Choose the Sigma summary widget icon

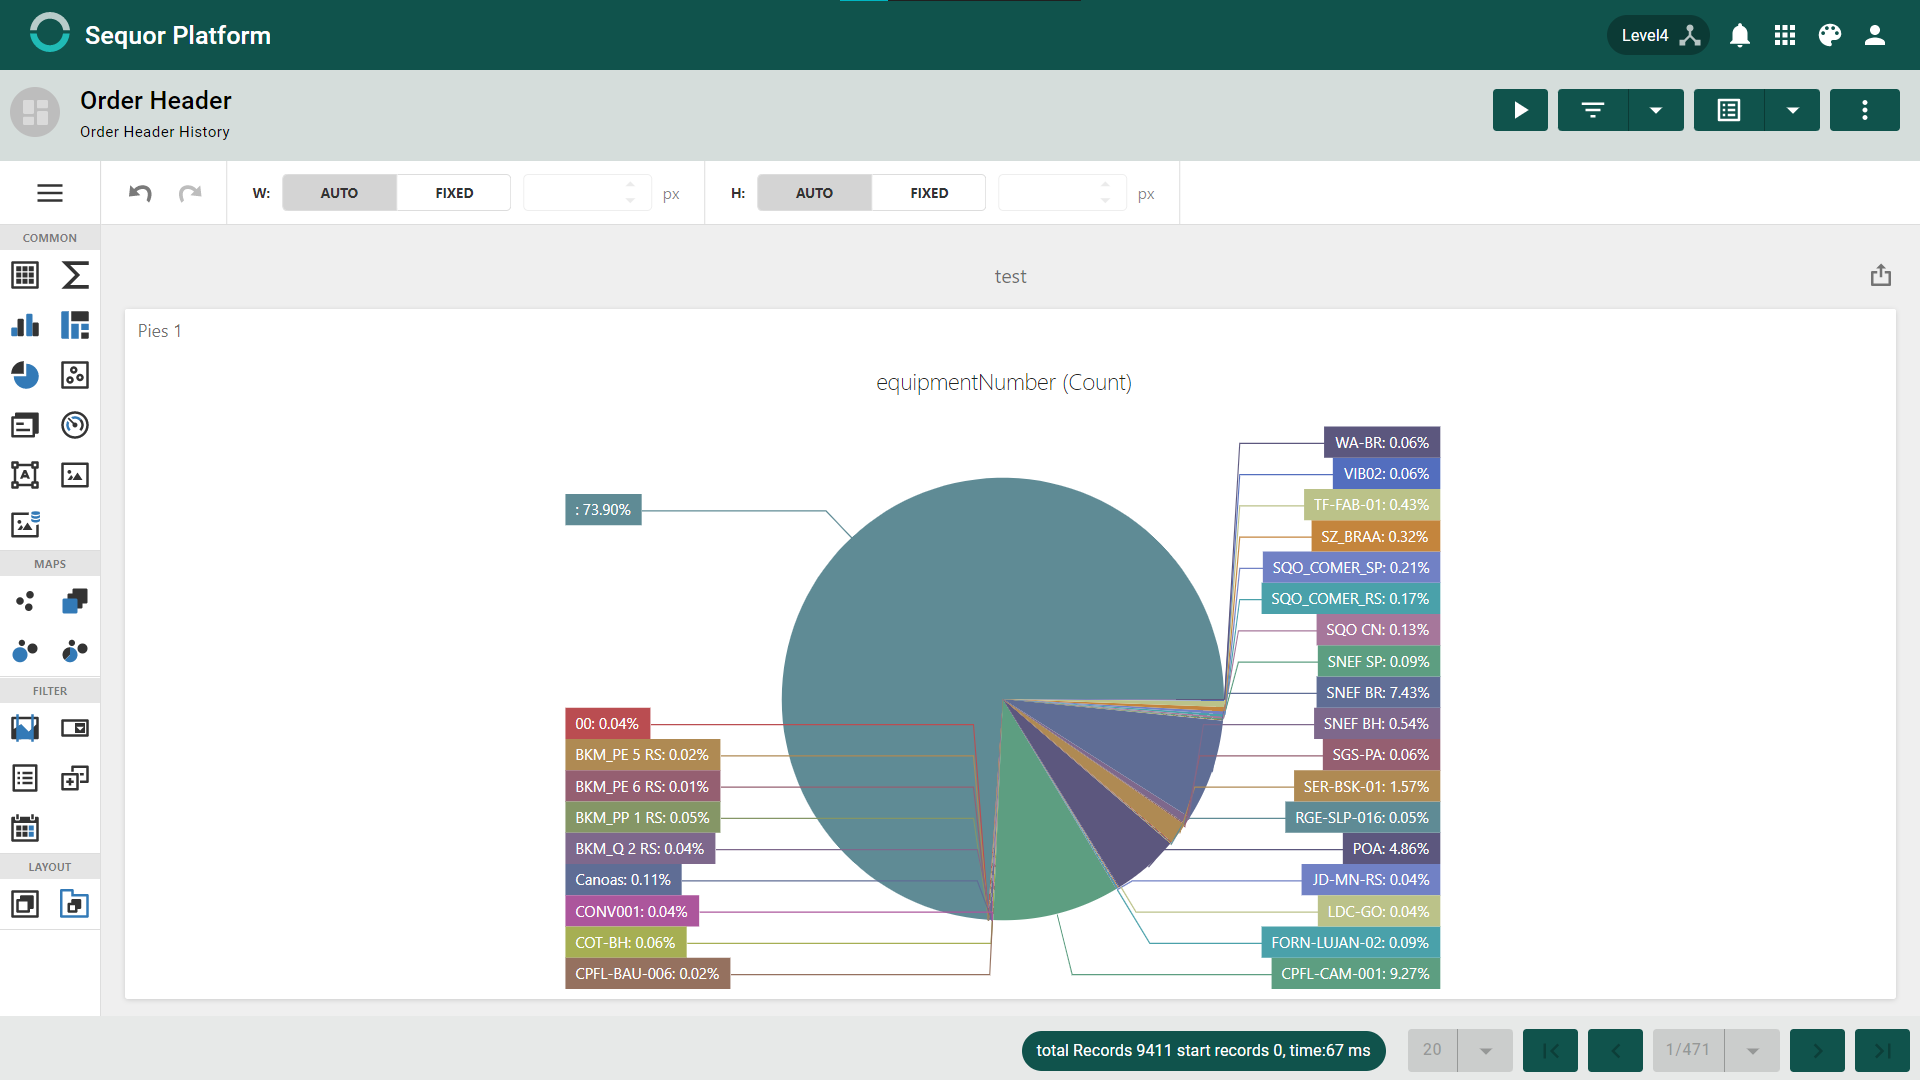click(75, 275)
